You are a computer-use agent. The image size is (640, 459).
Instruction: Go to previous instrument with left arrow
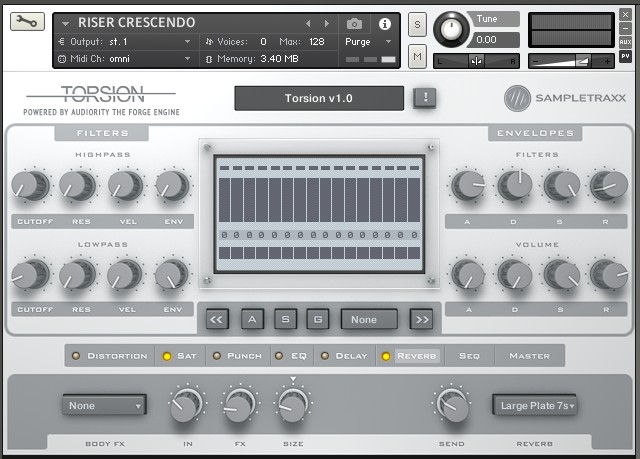coord(308,23)
